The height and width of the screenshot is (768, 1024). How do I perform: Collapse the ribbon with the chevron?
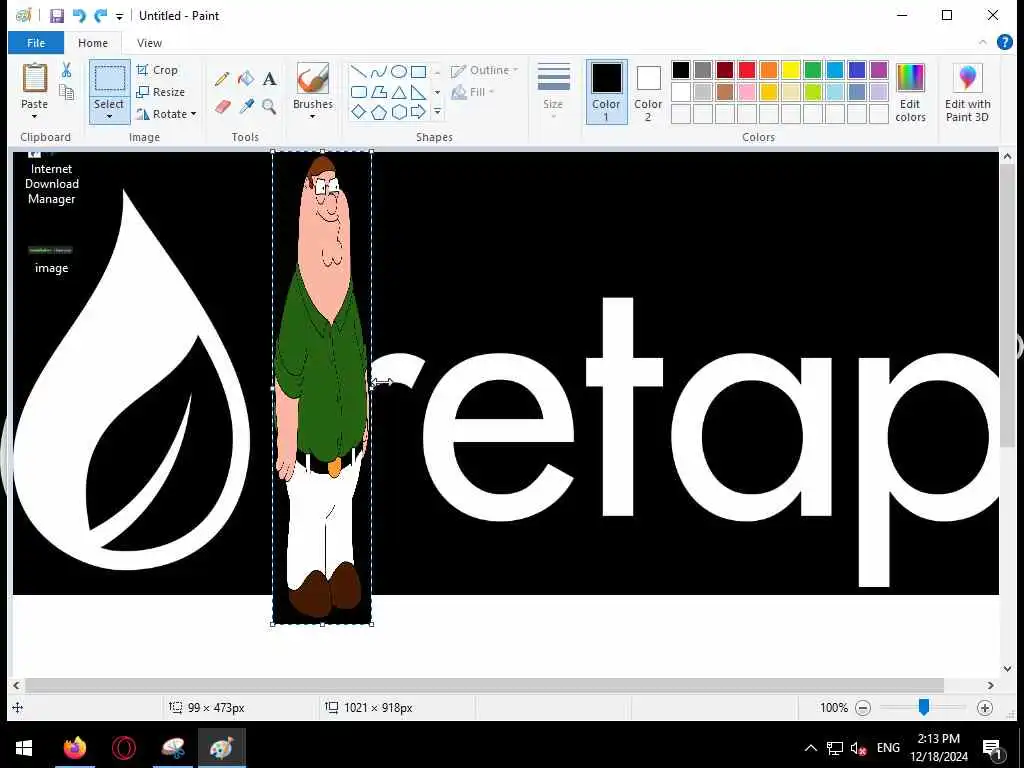point(983,42)
